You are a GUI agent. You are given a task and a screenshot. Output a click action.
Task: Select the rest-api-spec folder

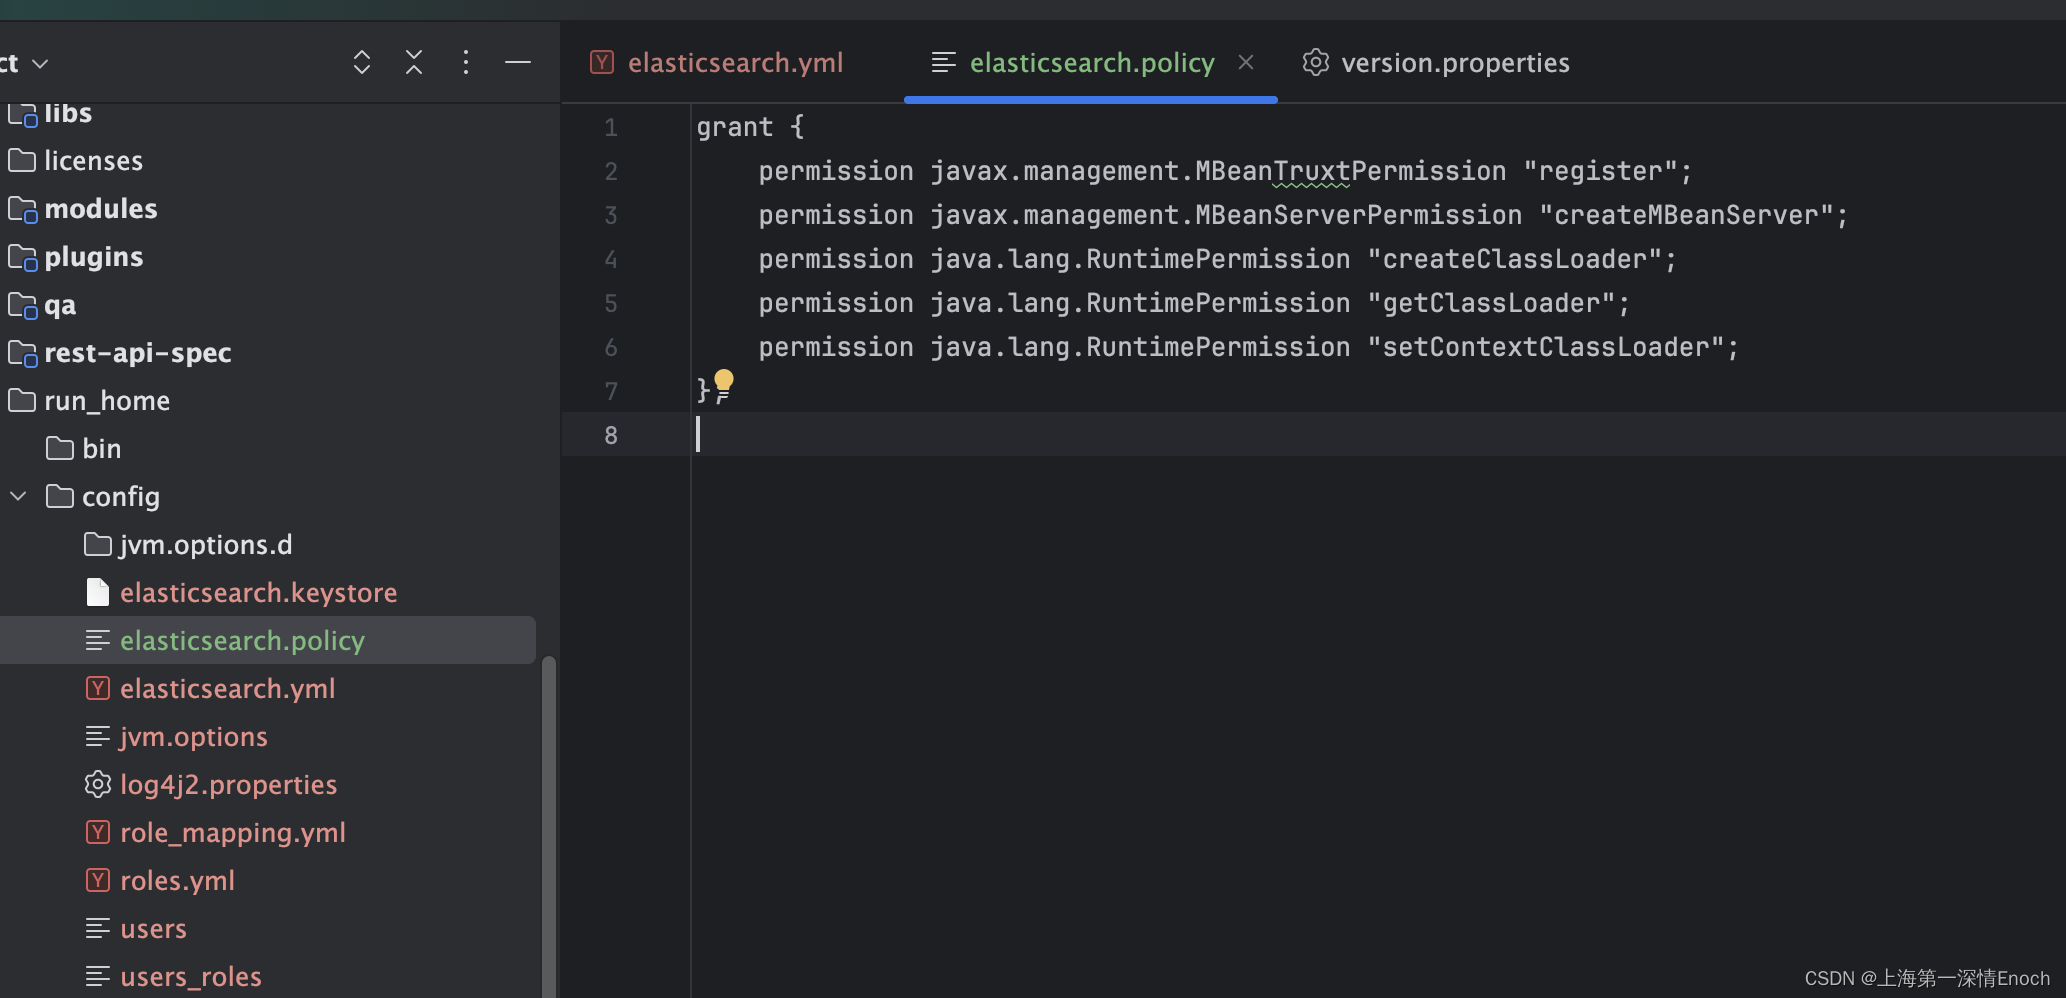138,353
